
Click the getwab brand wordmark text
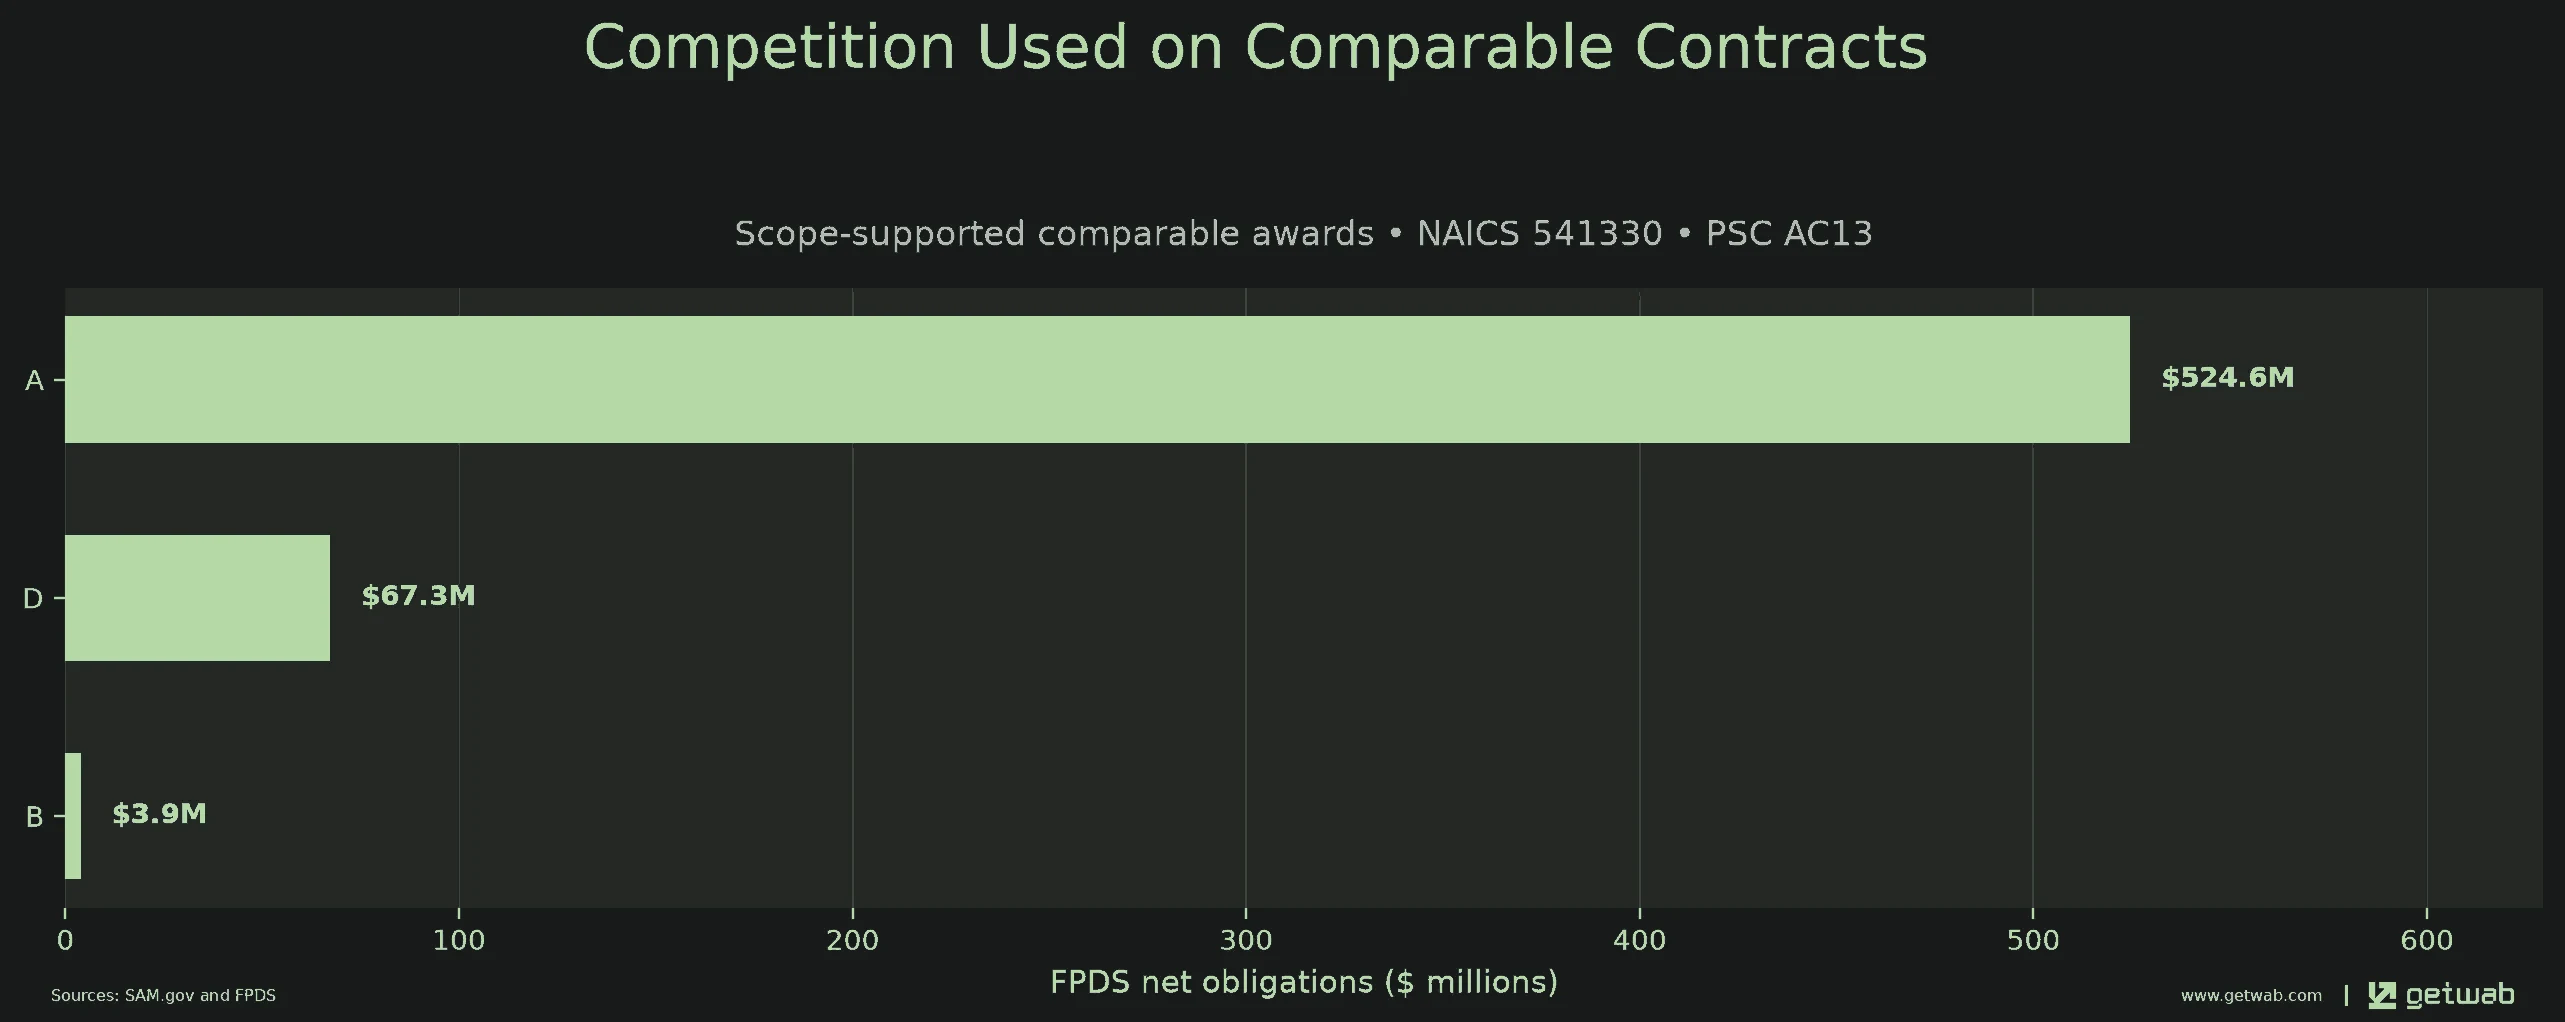click(x=2459, y=995)
